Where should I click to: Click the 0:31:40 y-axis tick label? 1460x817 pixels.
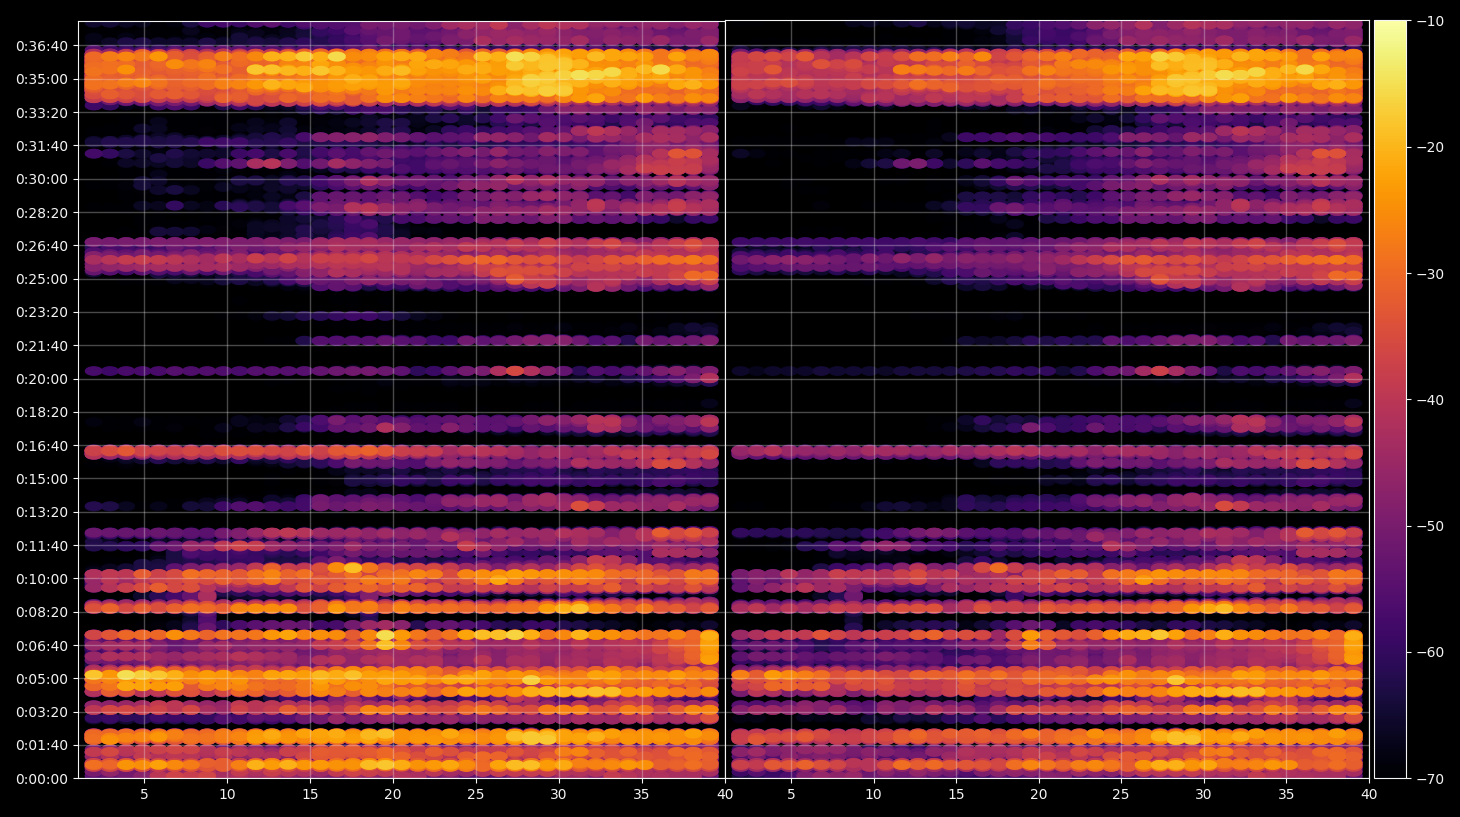pyautogui.click(x=42, y=146)
